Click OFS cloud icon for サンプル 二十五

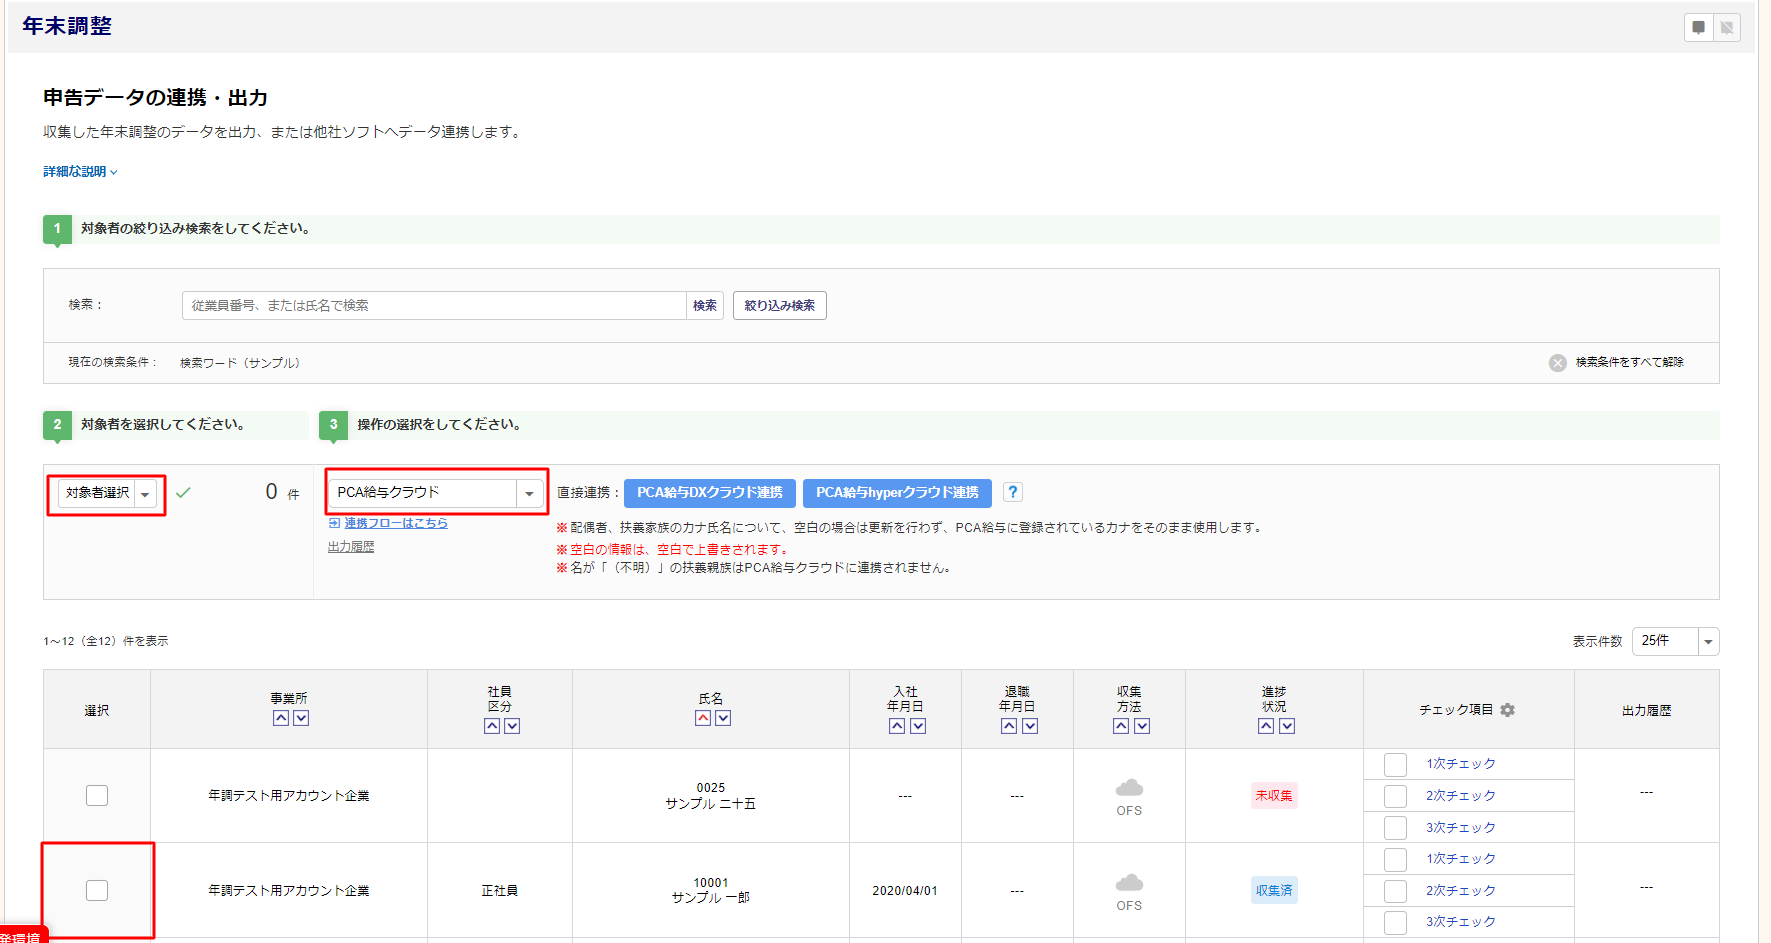[x=1129, y=788]
